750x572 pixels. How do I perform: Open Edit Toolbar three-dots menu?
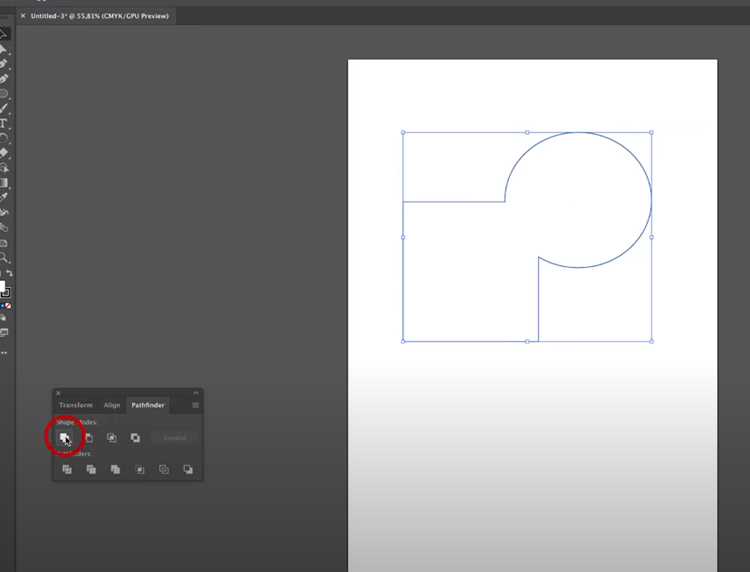4,352
